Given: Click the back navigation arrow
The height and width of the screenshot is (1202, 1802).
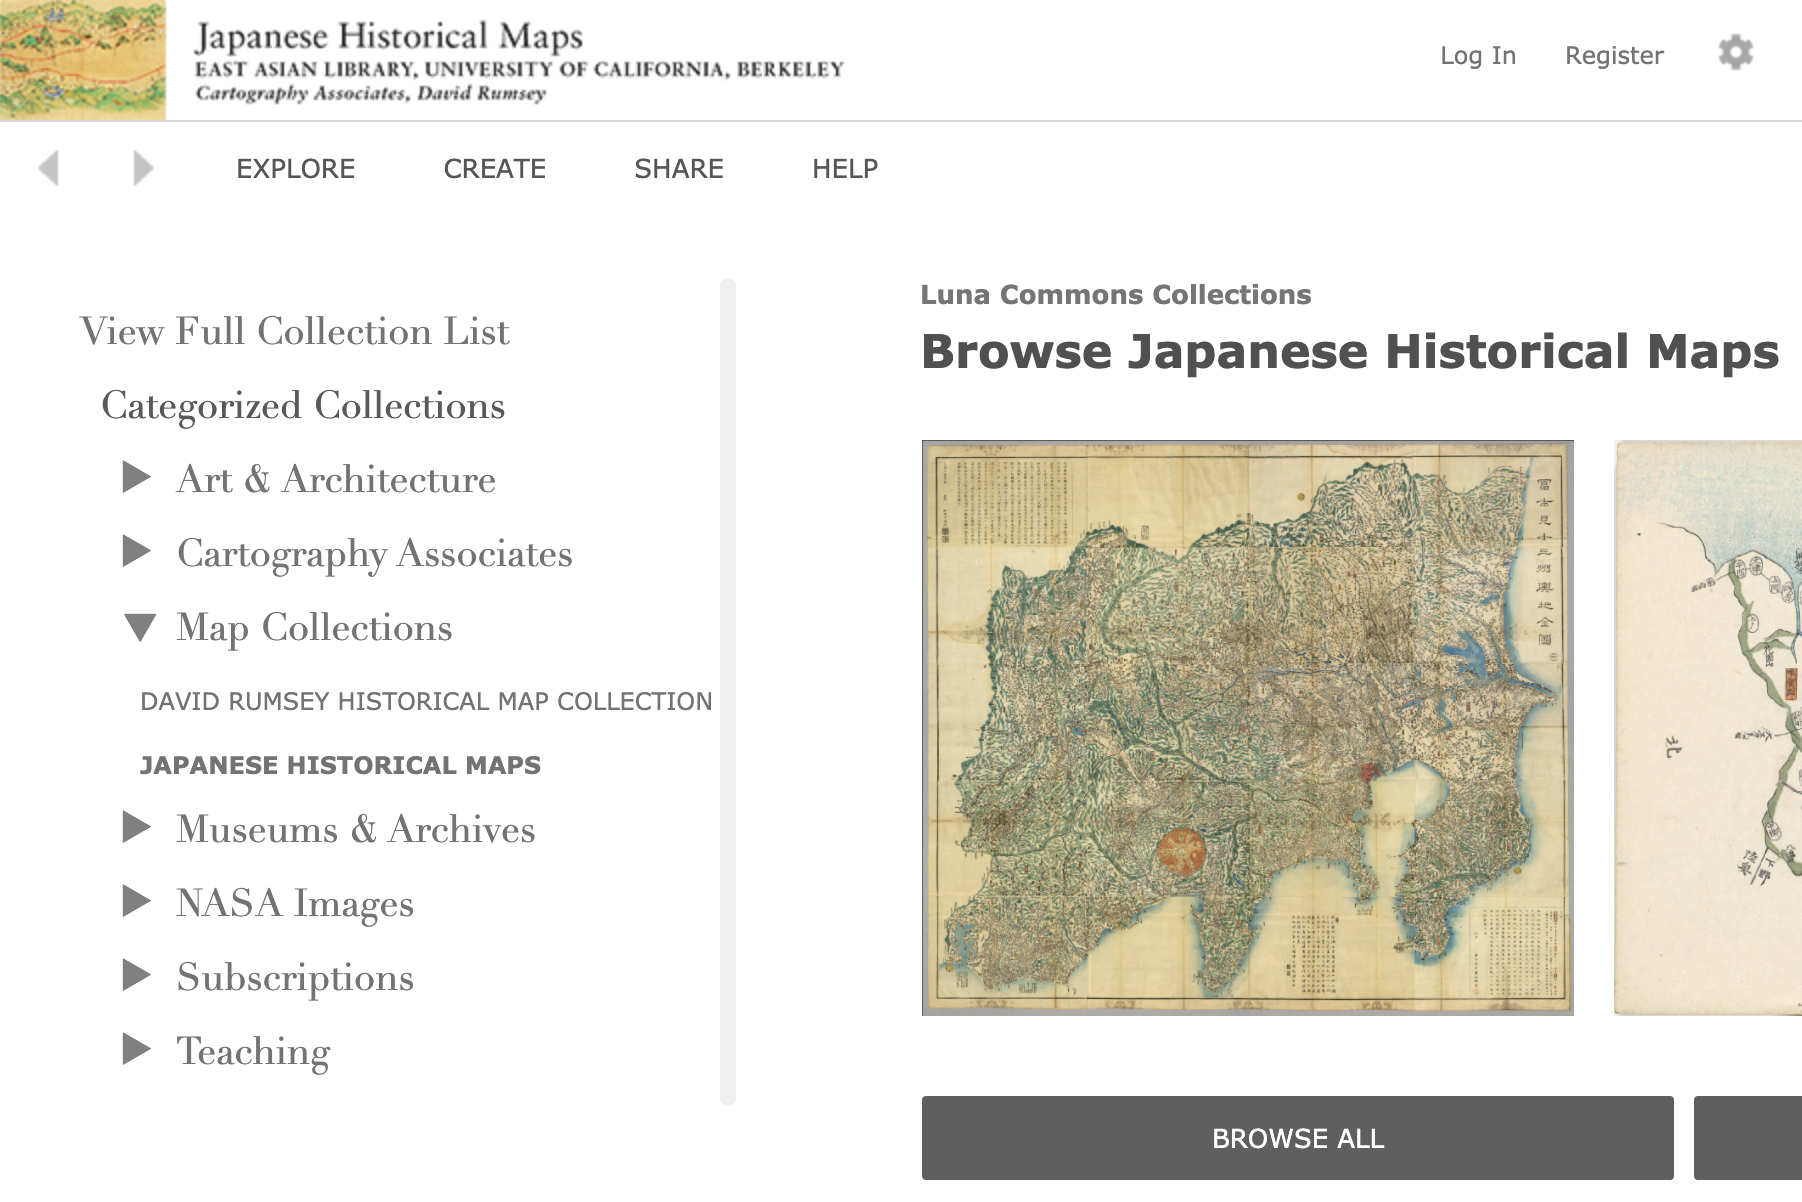Looking at the screenshot, I should 48,168.
